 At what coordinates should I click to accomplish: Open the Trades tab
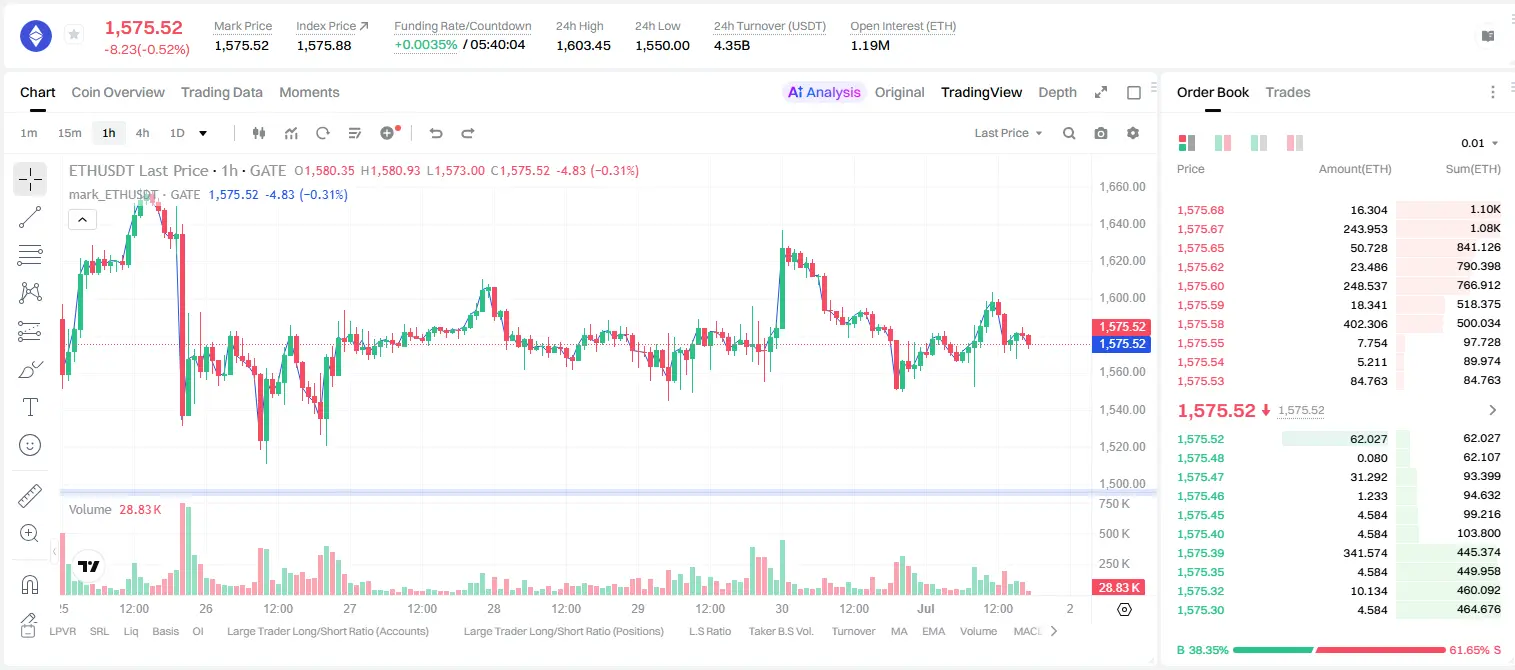[x=1288, y=92]
